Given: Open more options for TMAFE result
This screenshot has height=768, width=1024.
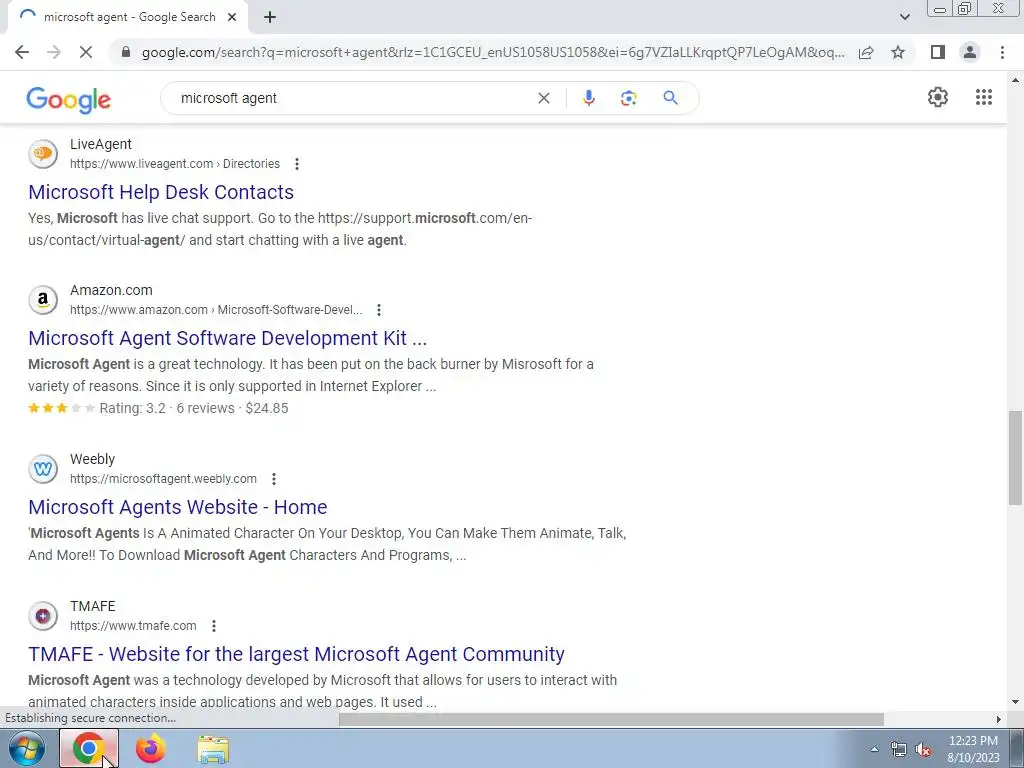Looking at the screenshot, I should tap(214, 626).
